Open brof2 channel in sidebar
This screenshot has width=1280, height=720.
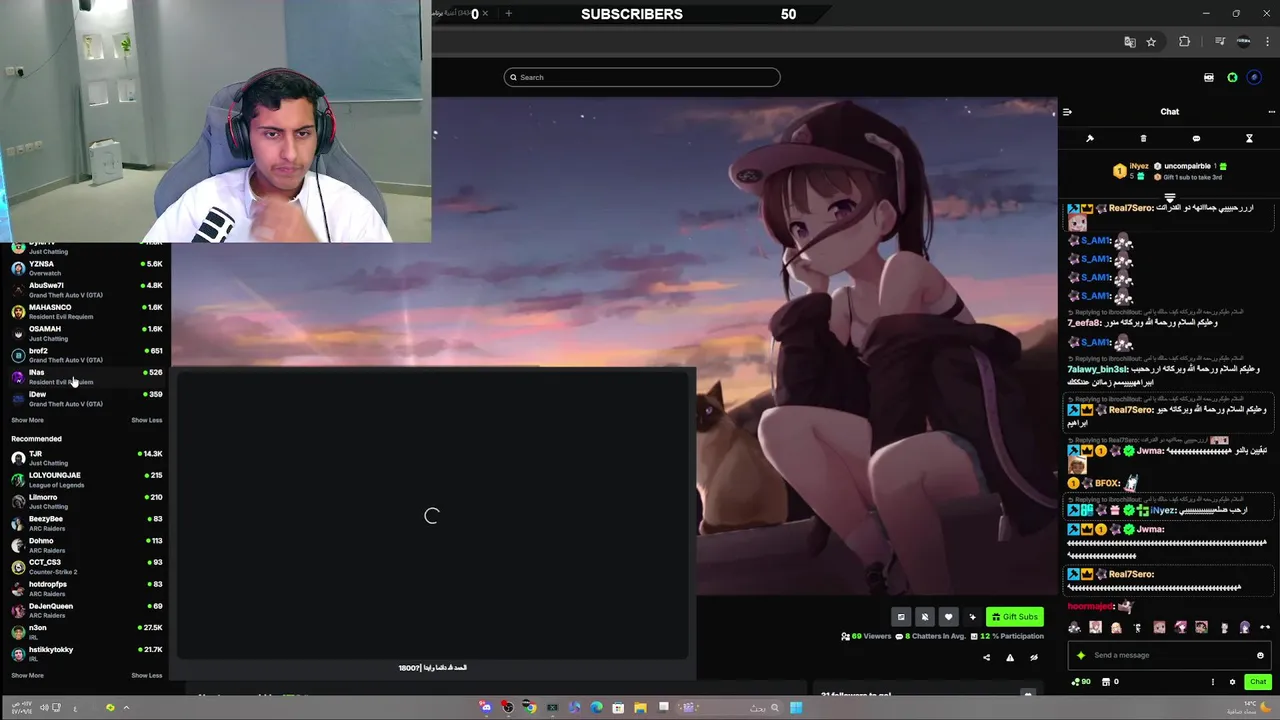click(86, 355)
